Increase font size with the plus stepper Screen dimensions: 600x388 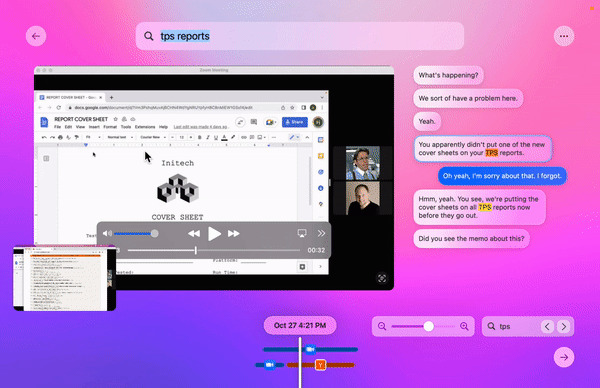click(x=191, y=137)
